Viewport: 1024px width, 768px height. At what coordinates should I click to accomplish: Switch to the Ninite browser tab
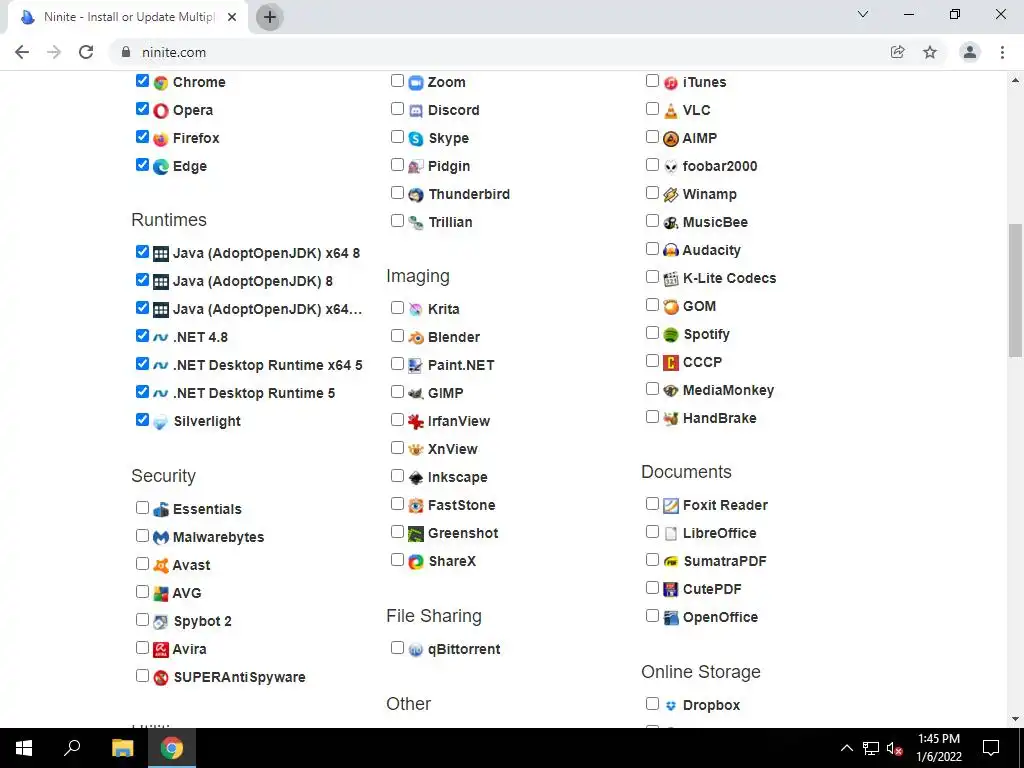pyautogui.click(x=128, y=18)
